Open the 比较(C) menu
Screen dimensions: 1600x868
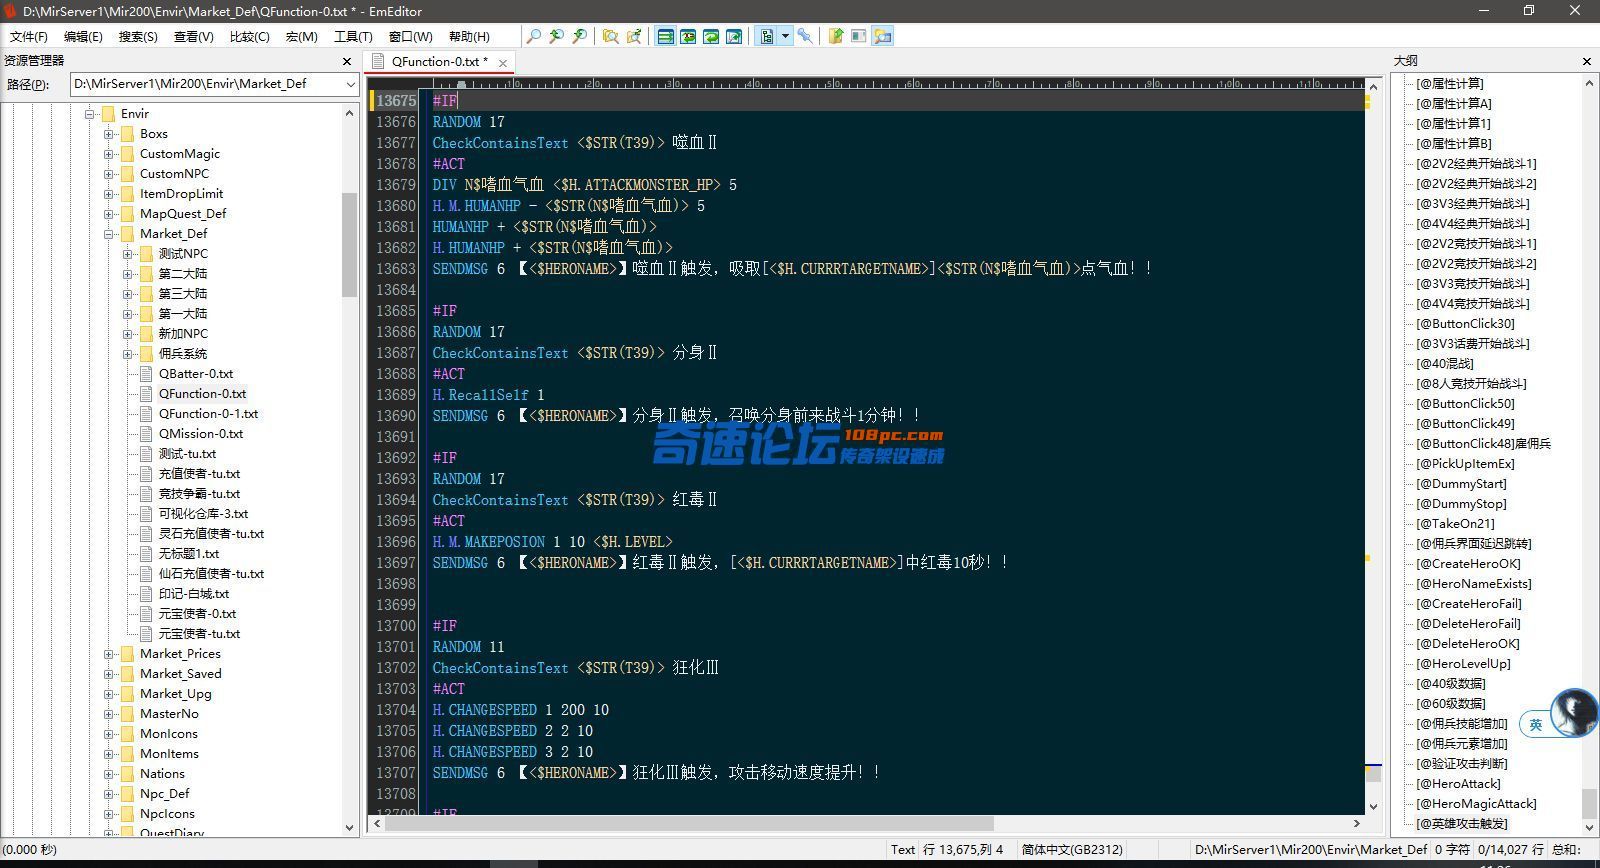coord(250,36)
